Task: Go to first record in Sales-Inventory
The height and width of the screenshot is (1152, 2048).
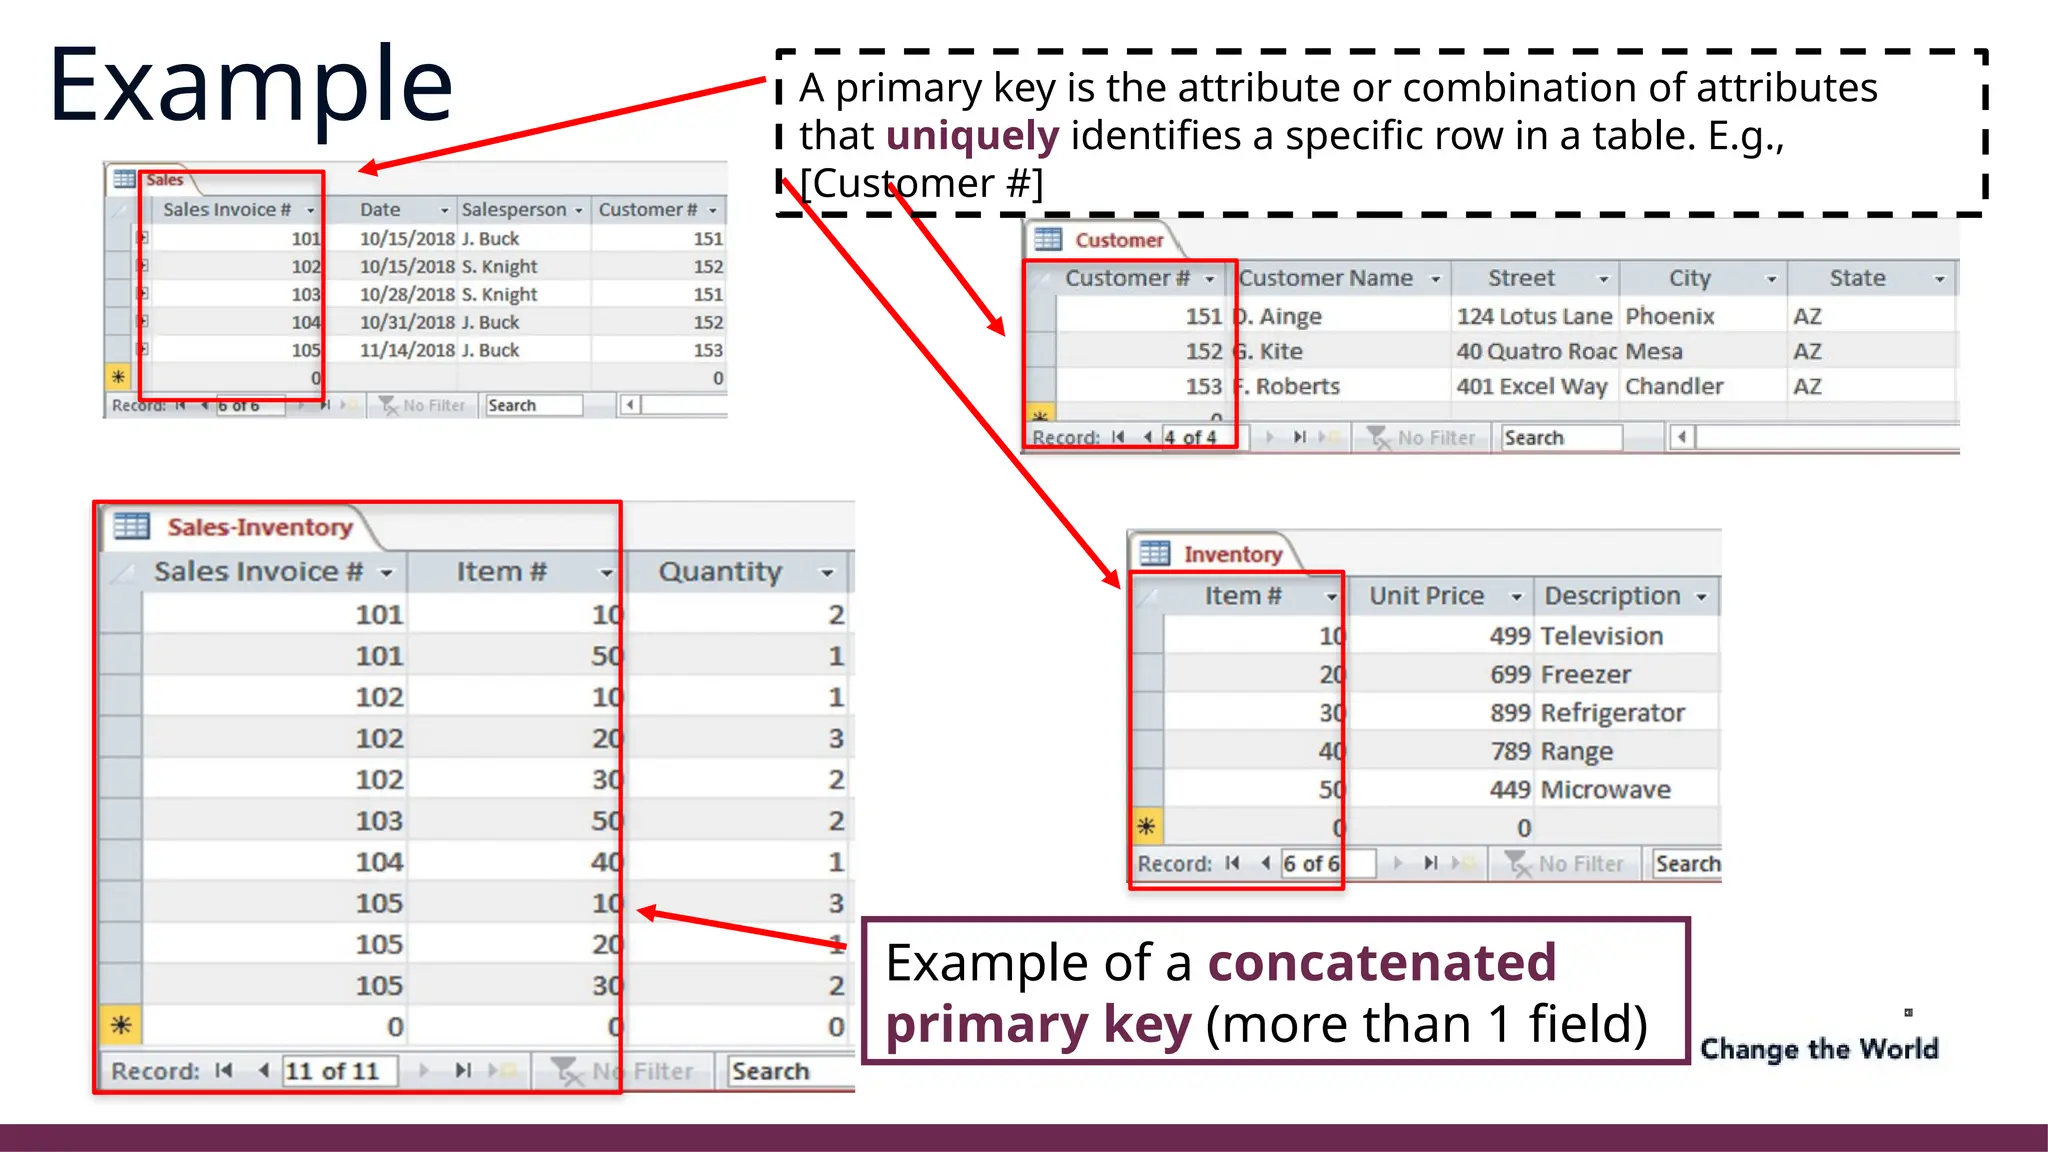Action: point(224,1071)
